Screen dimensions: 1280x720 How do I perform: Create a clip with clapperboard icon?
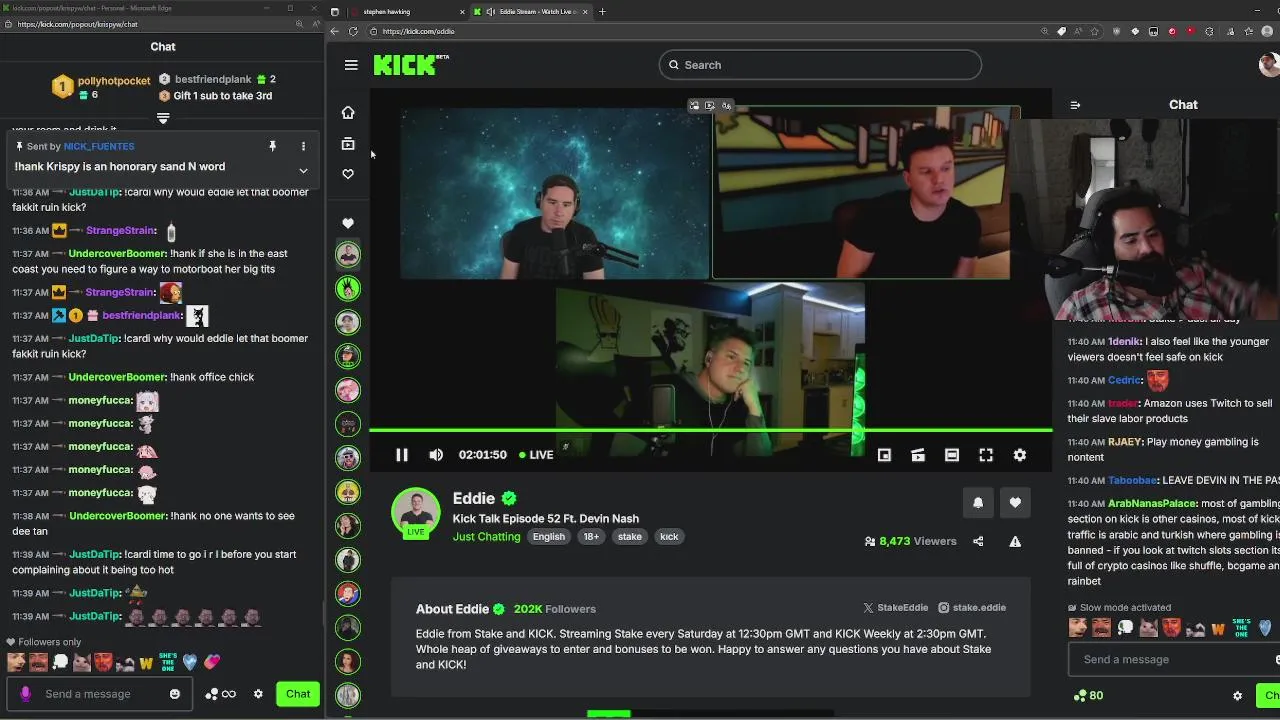coord(918,455)
